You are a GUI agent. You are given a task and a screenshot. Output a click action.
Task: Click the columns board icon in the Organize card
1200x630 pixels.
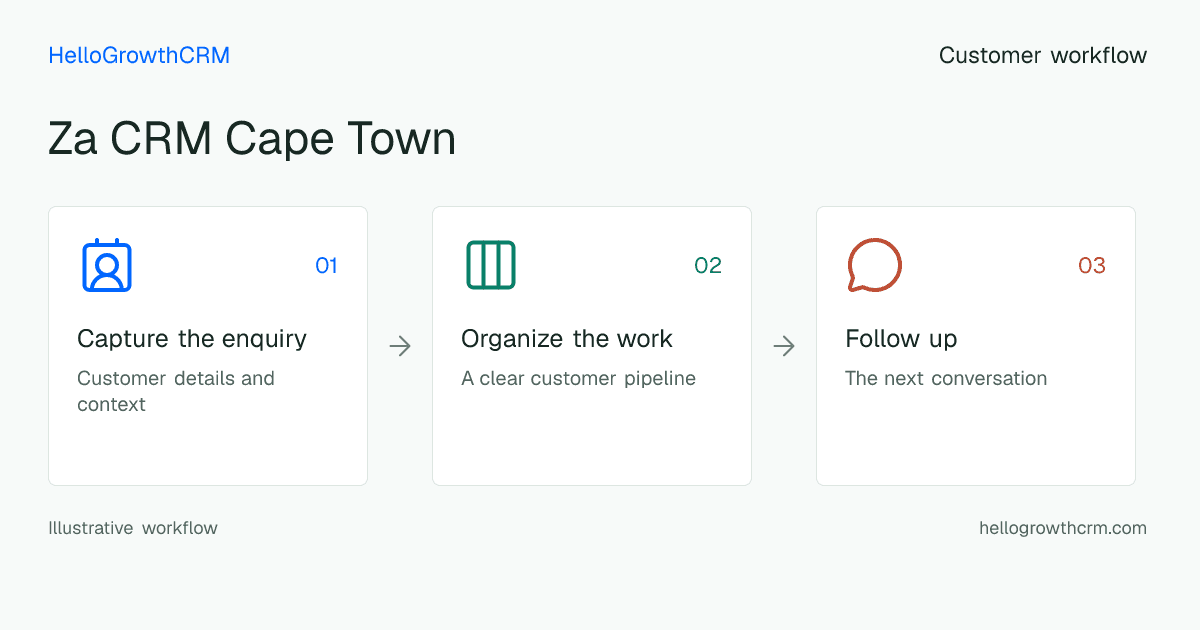coord(491,265)
